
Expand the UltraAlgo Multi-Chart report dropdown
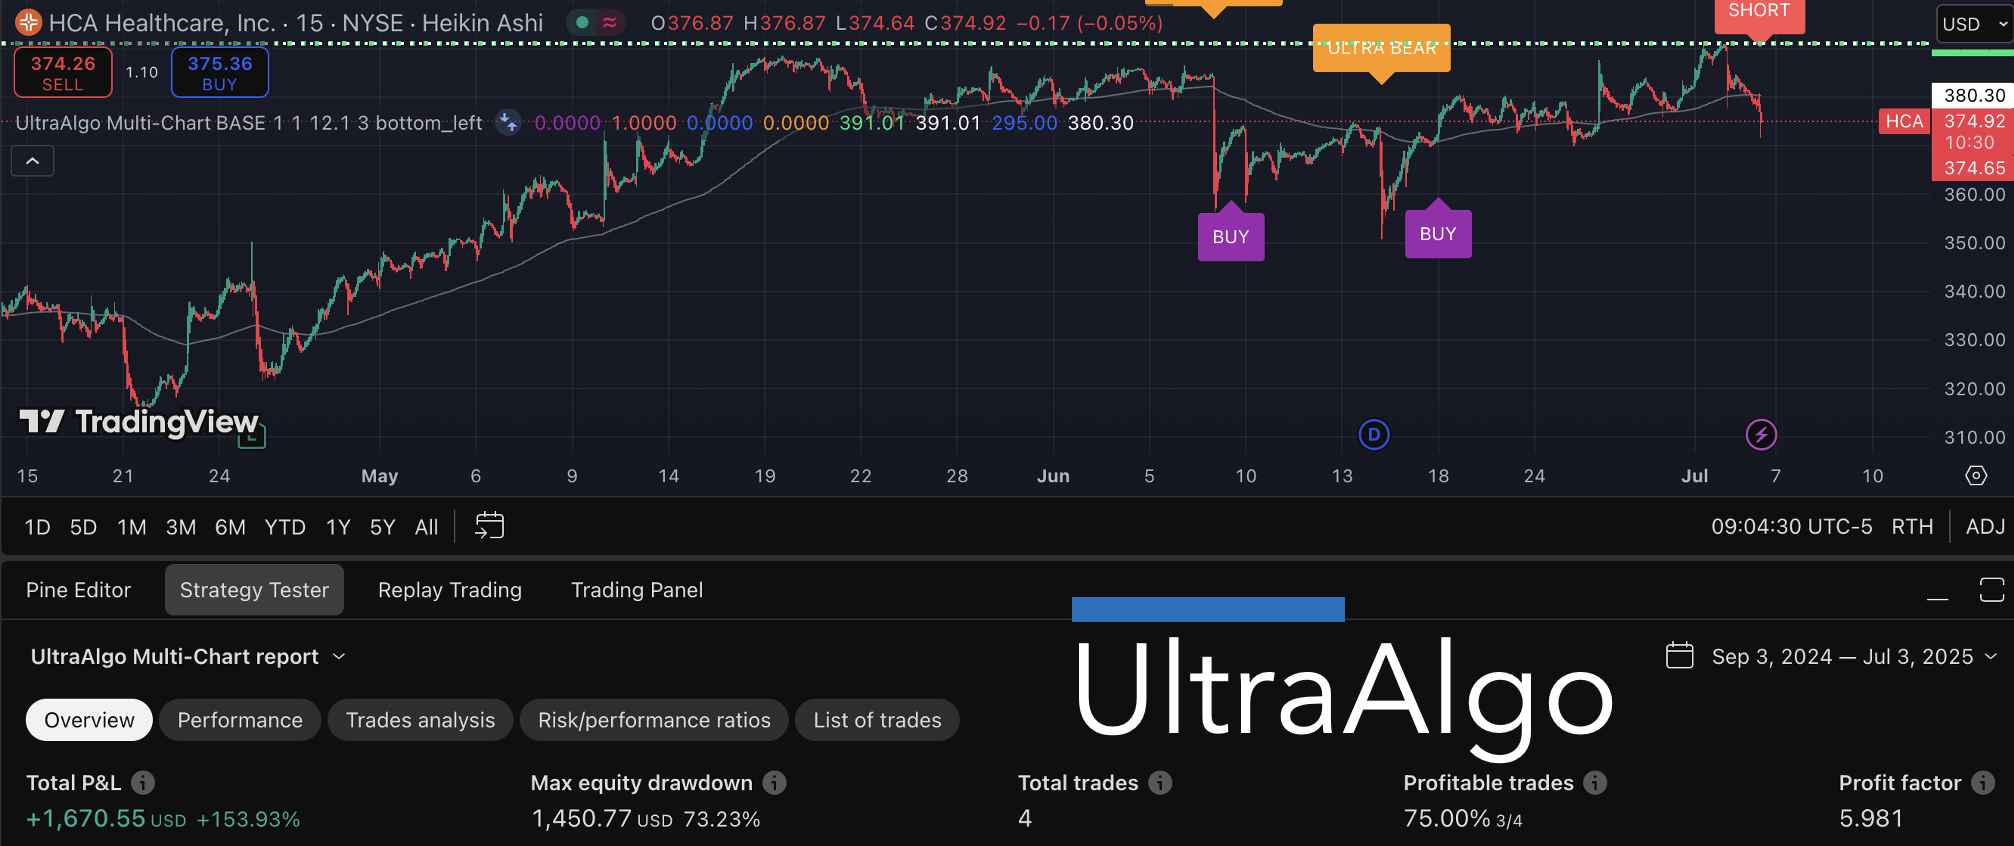tap(188, 657)
